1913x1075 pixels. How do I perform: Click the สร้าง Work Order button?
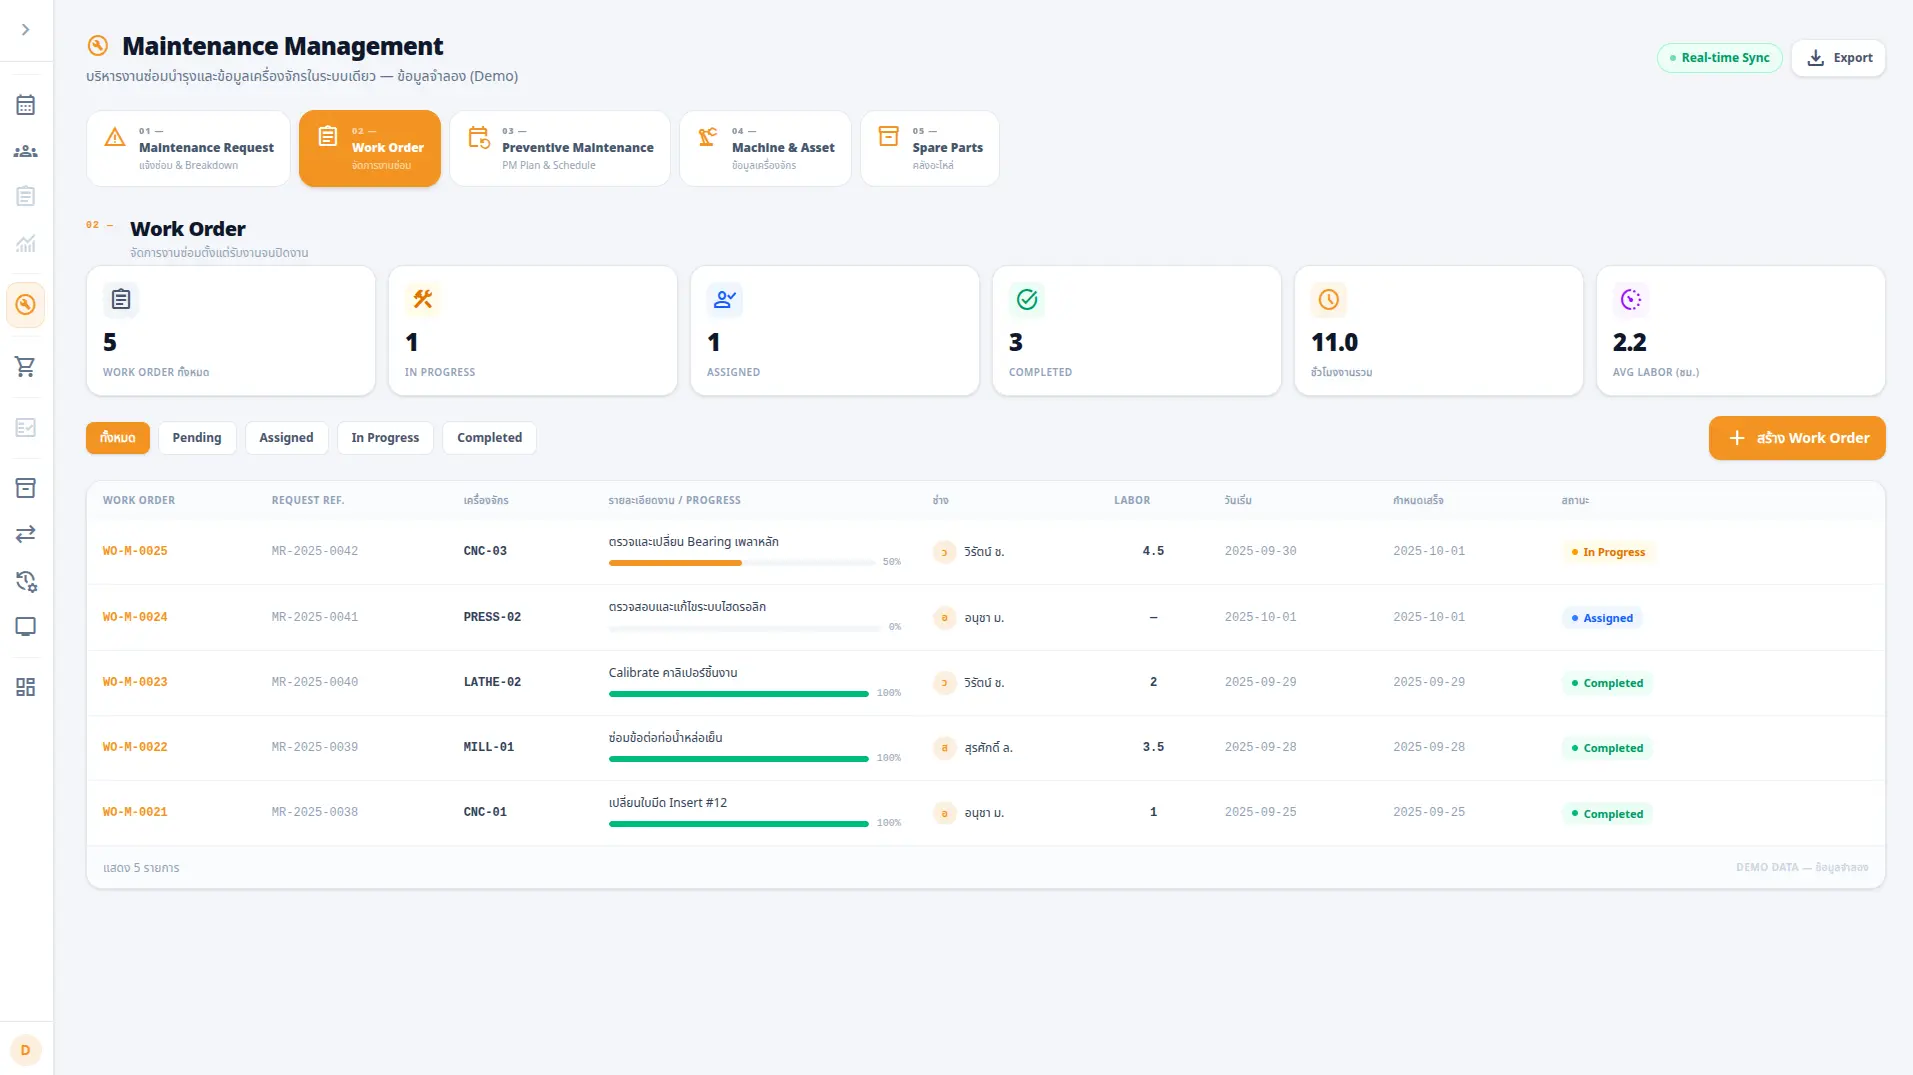click(1797, 438)
